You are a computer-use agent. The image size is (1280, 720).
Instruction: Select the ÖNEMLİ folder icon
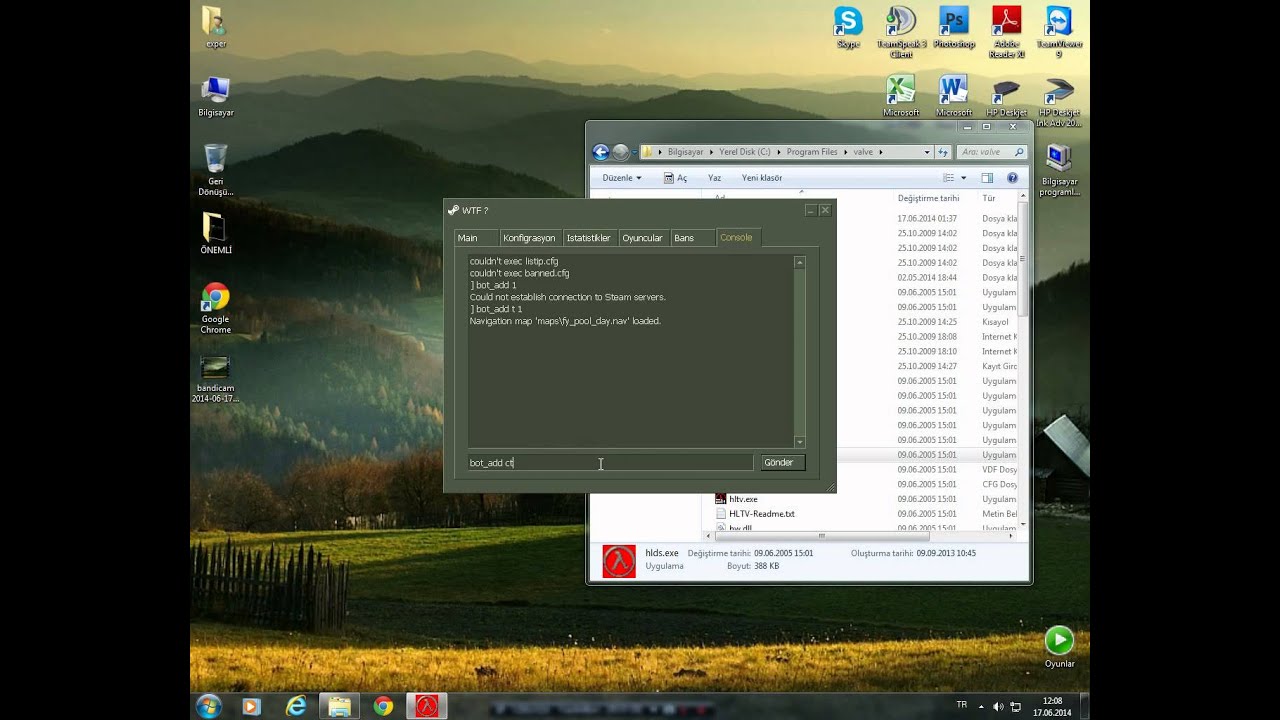click(215, 233)
